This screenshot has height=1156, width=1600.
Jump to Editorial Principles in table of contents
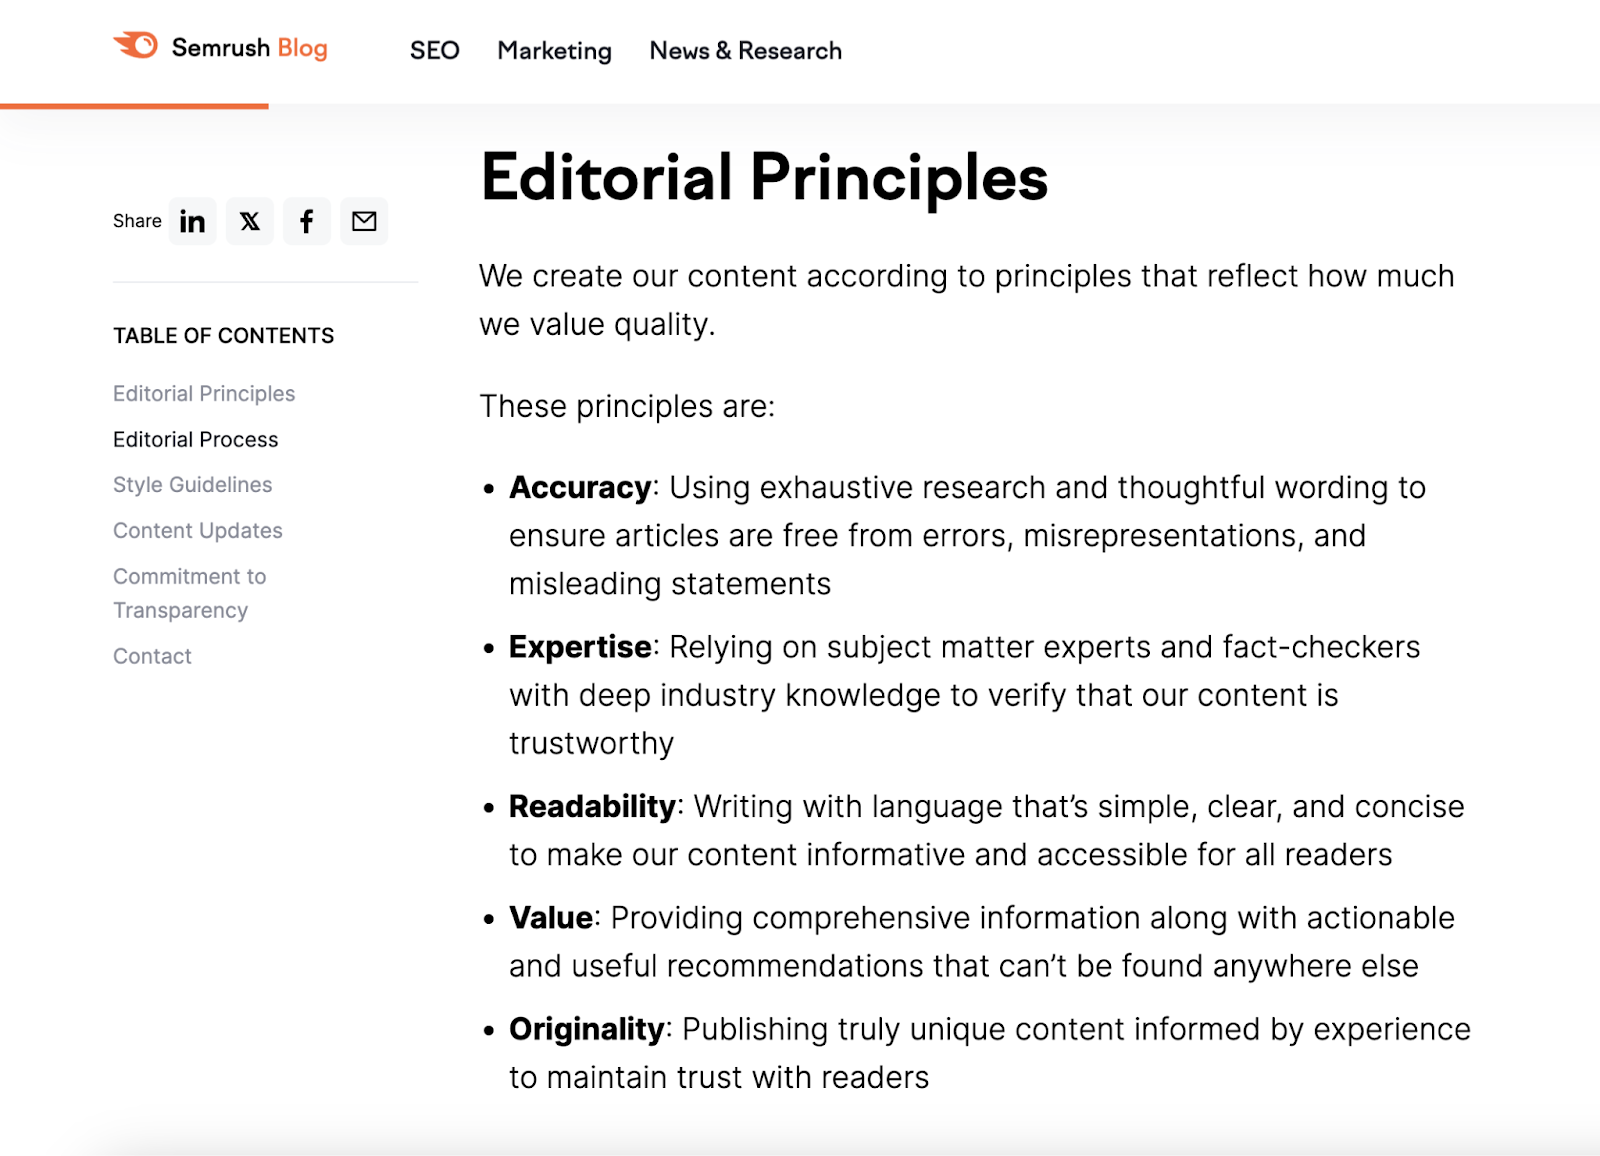click(x=203, y=393)
